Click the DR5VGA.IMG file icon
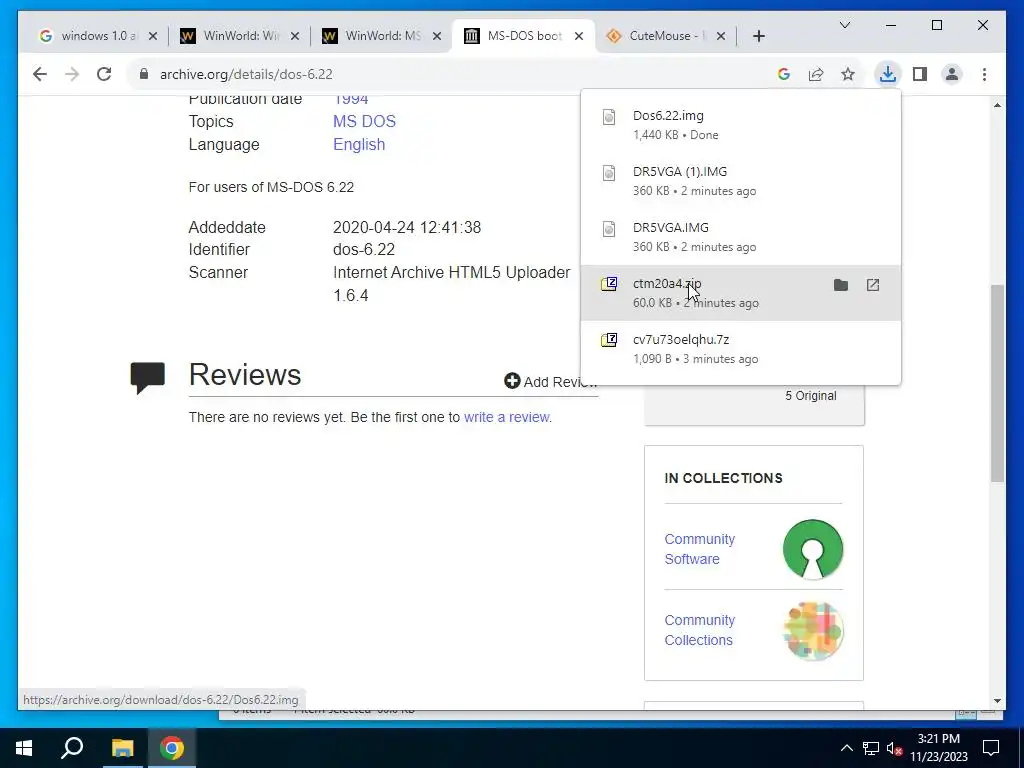The image size is (1024, 768). click(x=609, y=229)
